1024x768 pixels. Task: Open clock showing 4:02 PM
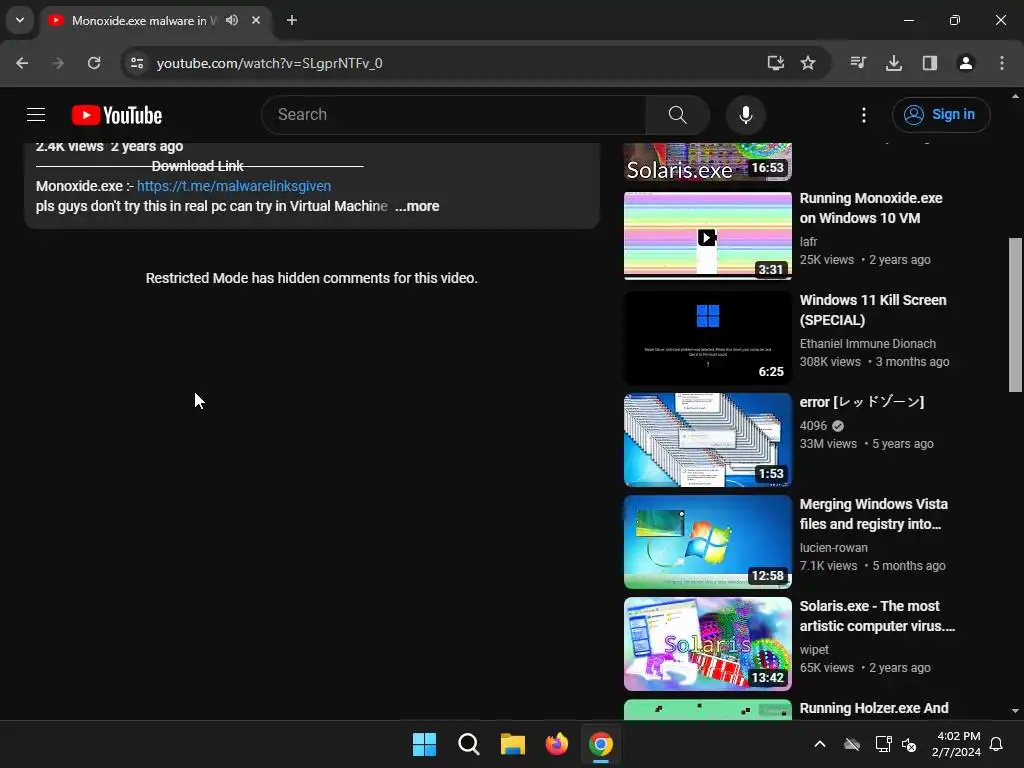pos(956,744)
